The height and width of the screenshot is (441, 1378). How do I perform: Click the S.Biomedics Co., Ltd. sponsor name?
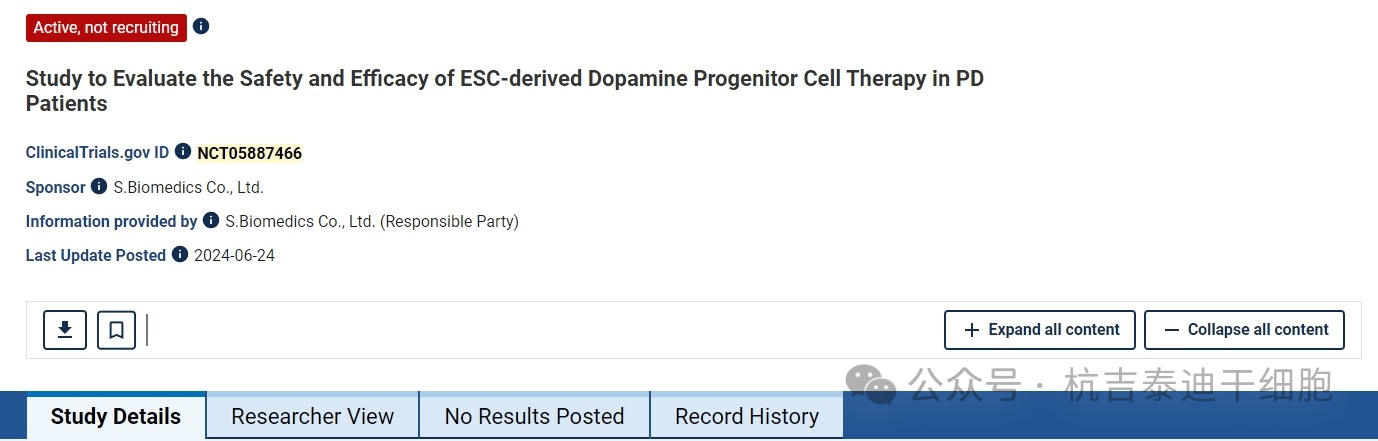[x=188, y=187]
